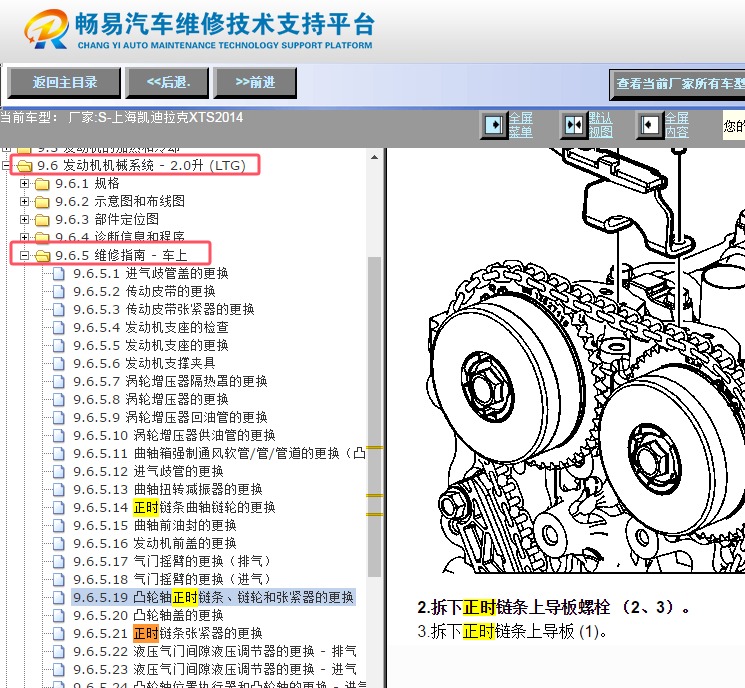Go forward with the >>前进 button
This screenshot has height=688, width=745.
click(255, 83)
